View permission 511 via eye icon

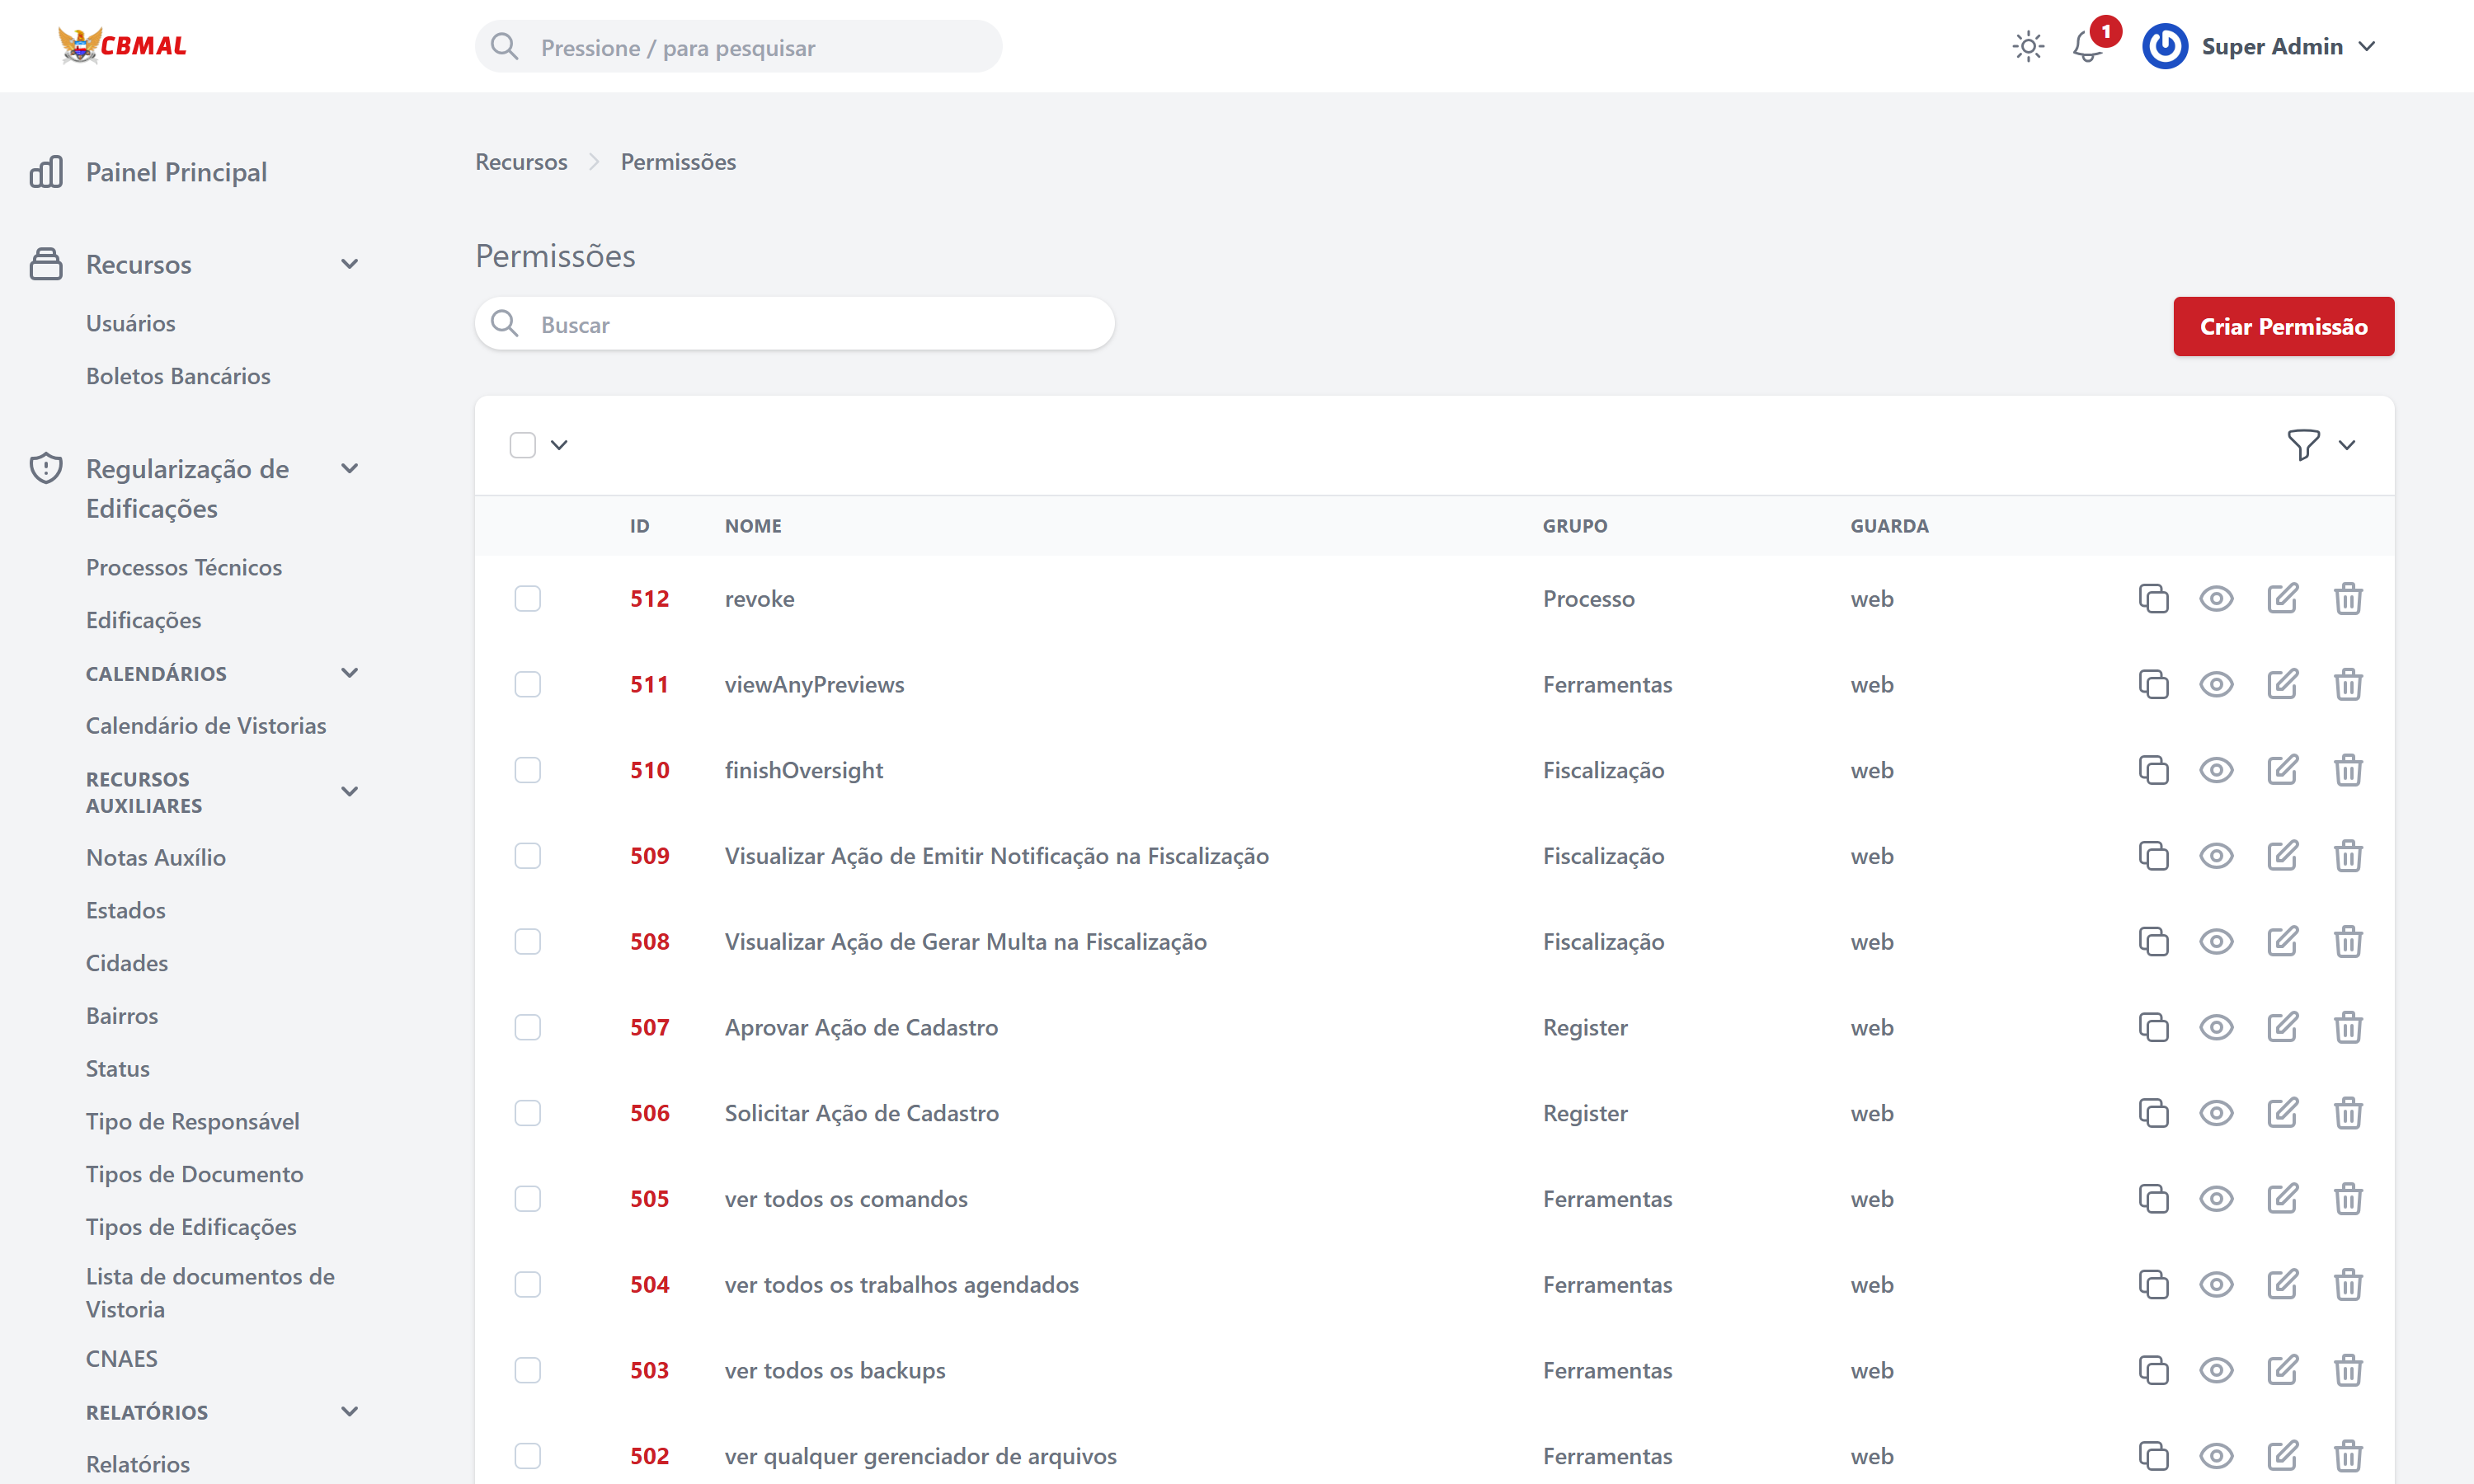2216,684
